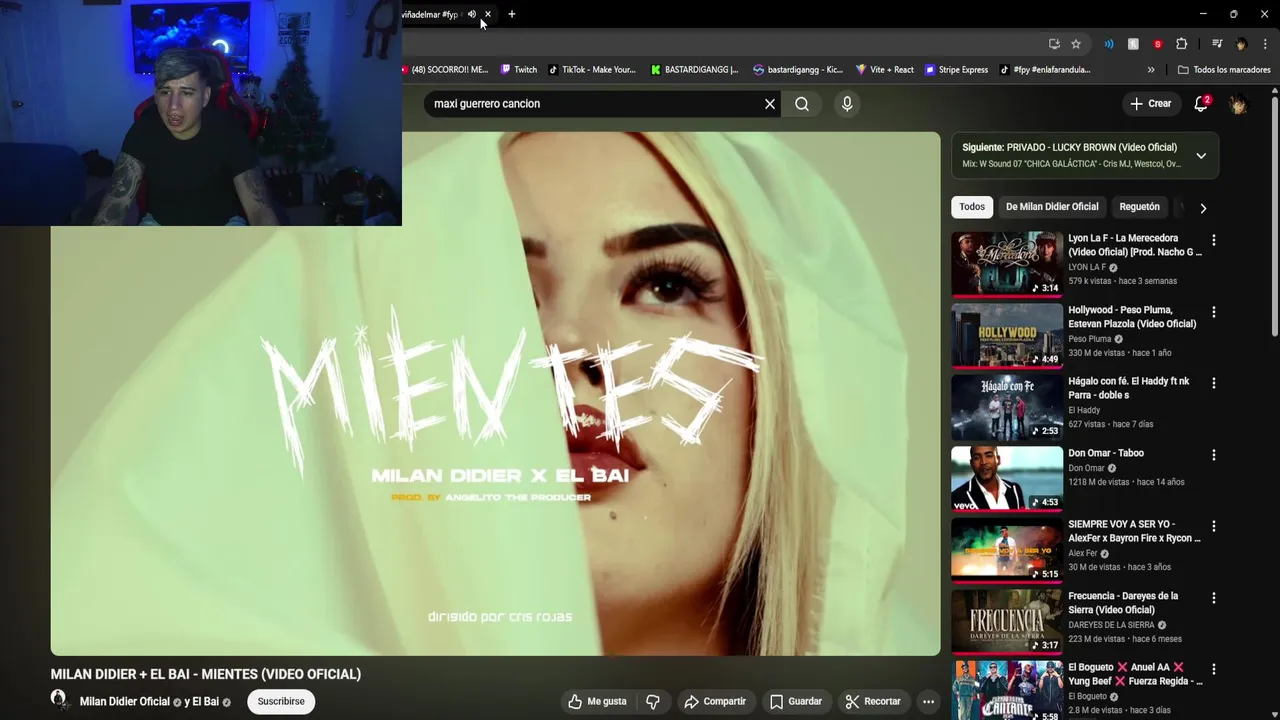Viewport: 1280px width, 720px height.
Task: Select the Todos filter chip
Action: coord(972,207)
